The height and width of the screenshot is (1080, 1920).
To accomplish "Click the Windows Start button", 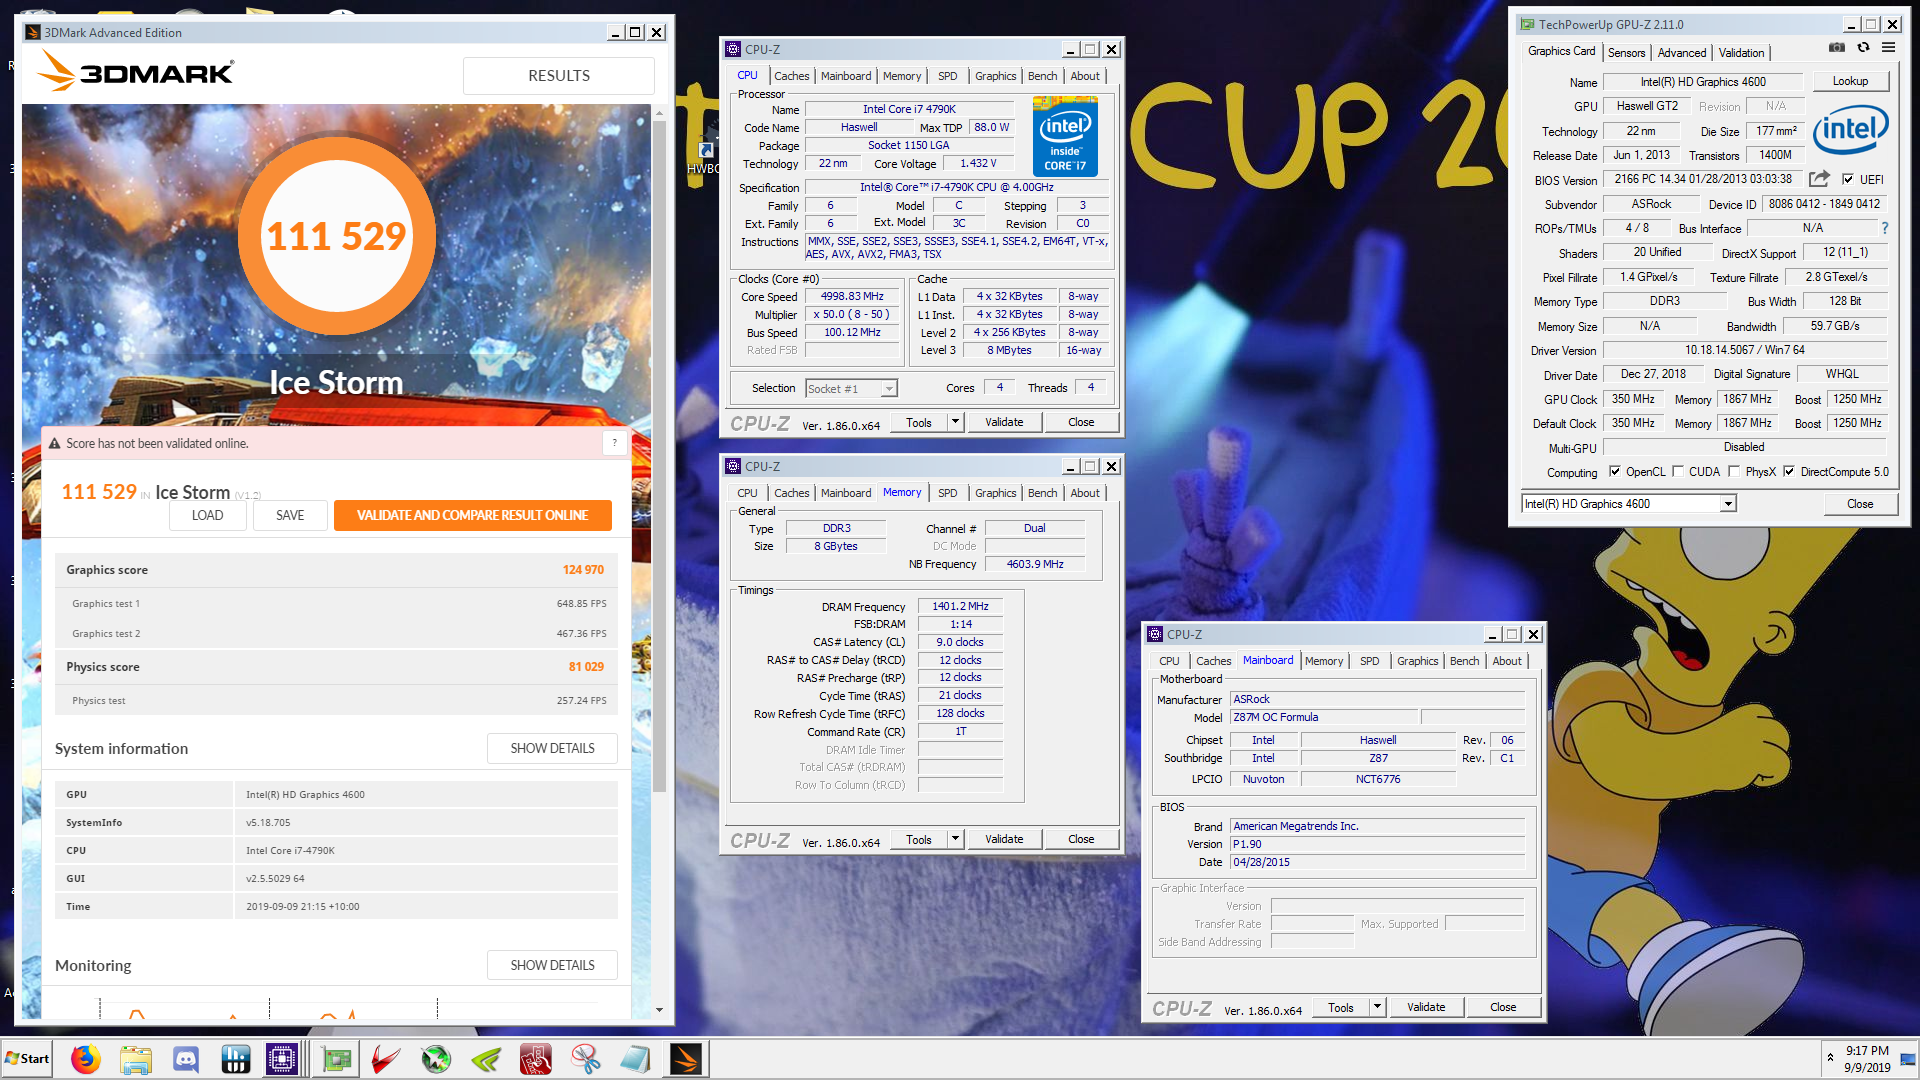I will [27, 1059].
